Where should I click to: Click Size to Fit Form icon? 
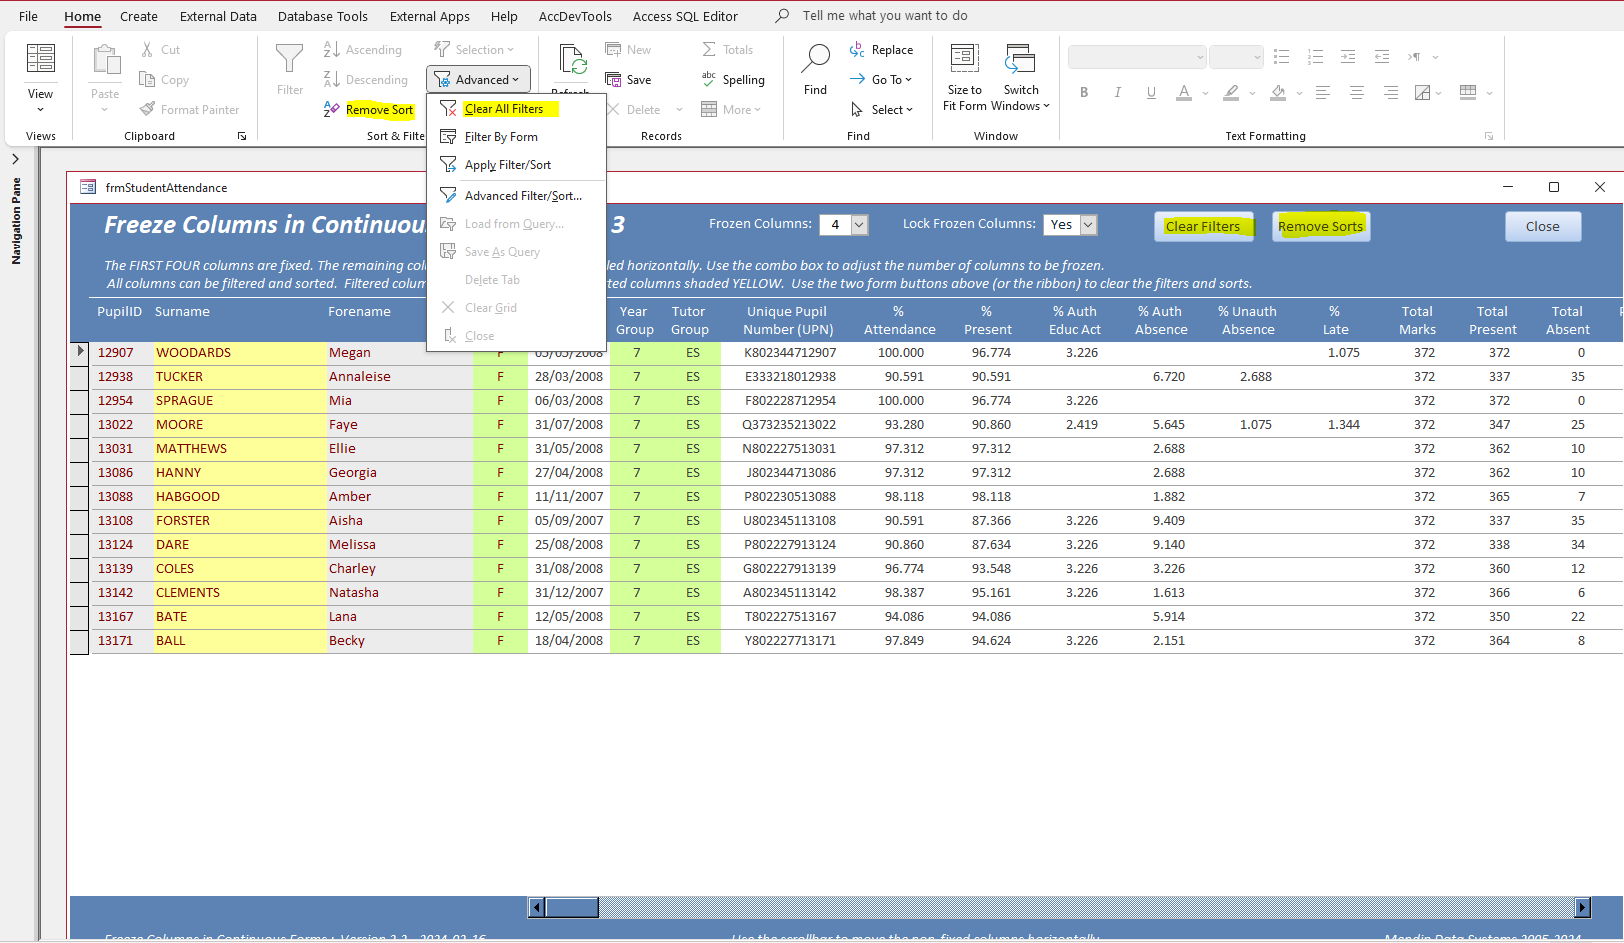point(964,58)
